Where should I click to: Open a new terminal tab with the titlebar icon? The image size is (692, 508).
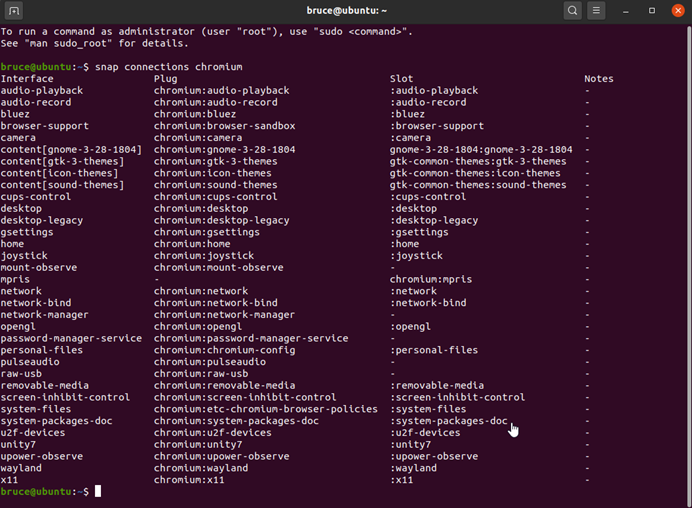coord(14,11)
